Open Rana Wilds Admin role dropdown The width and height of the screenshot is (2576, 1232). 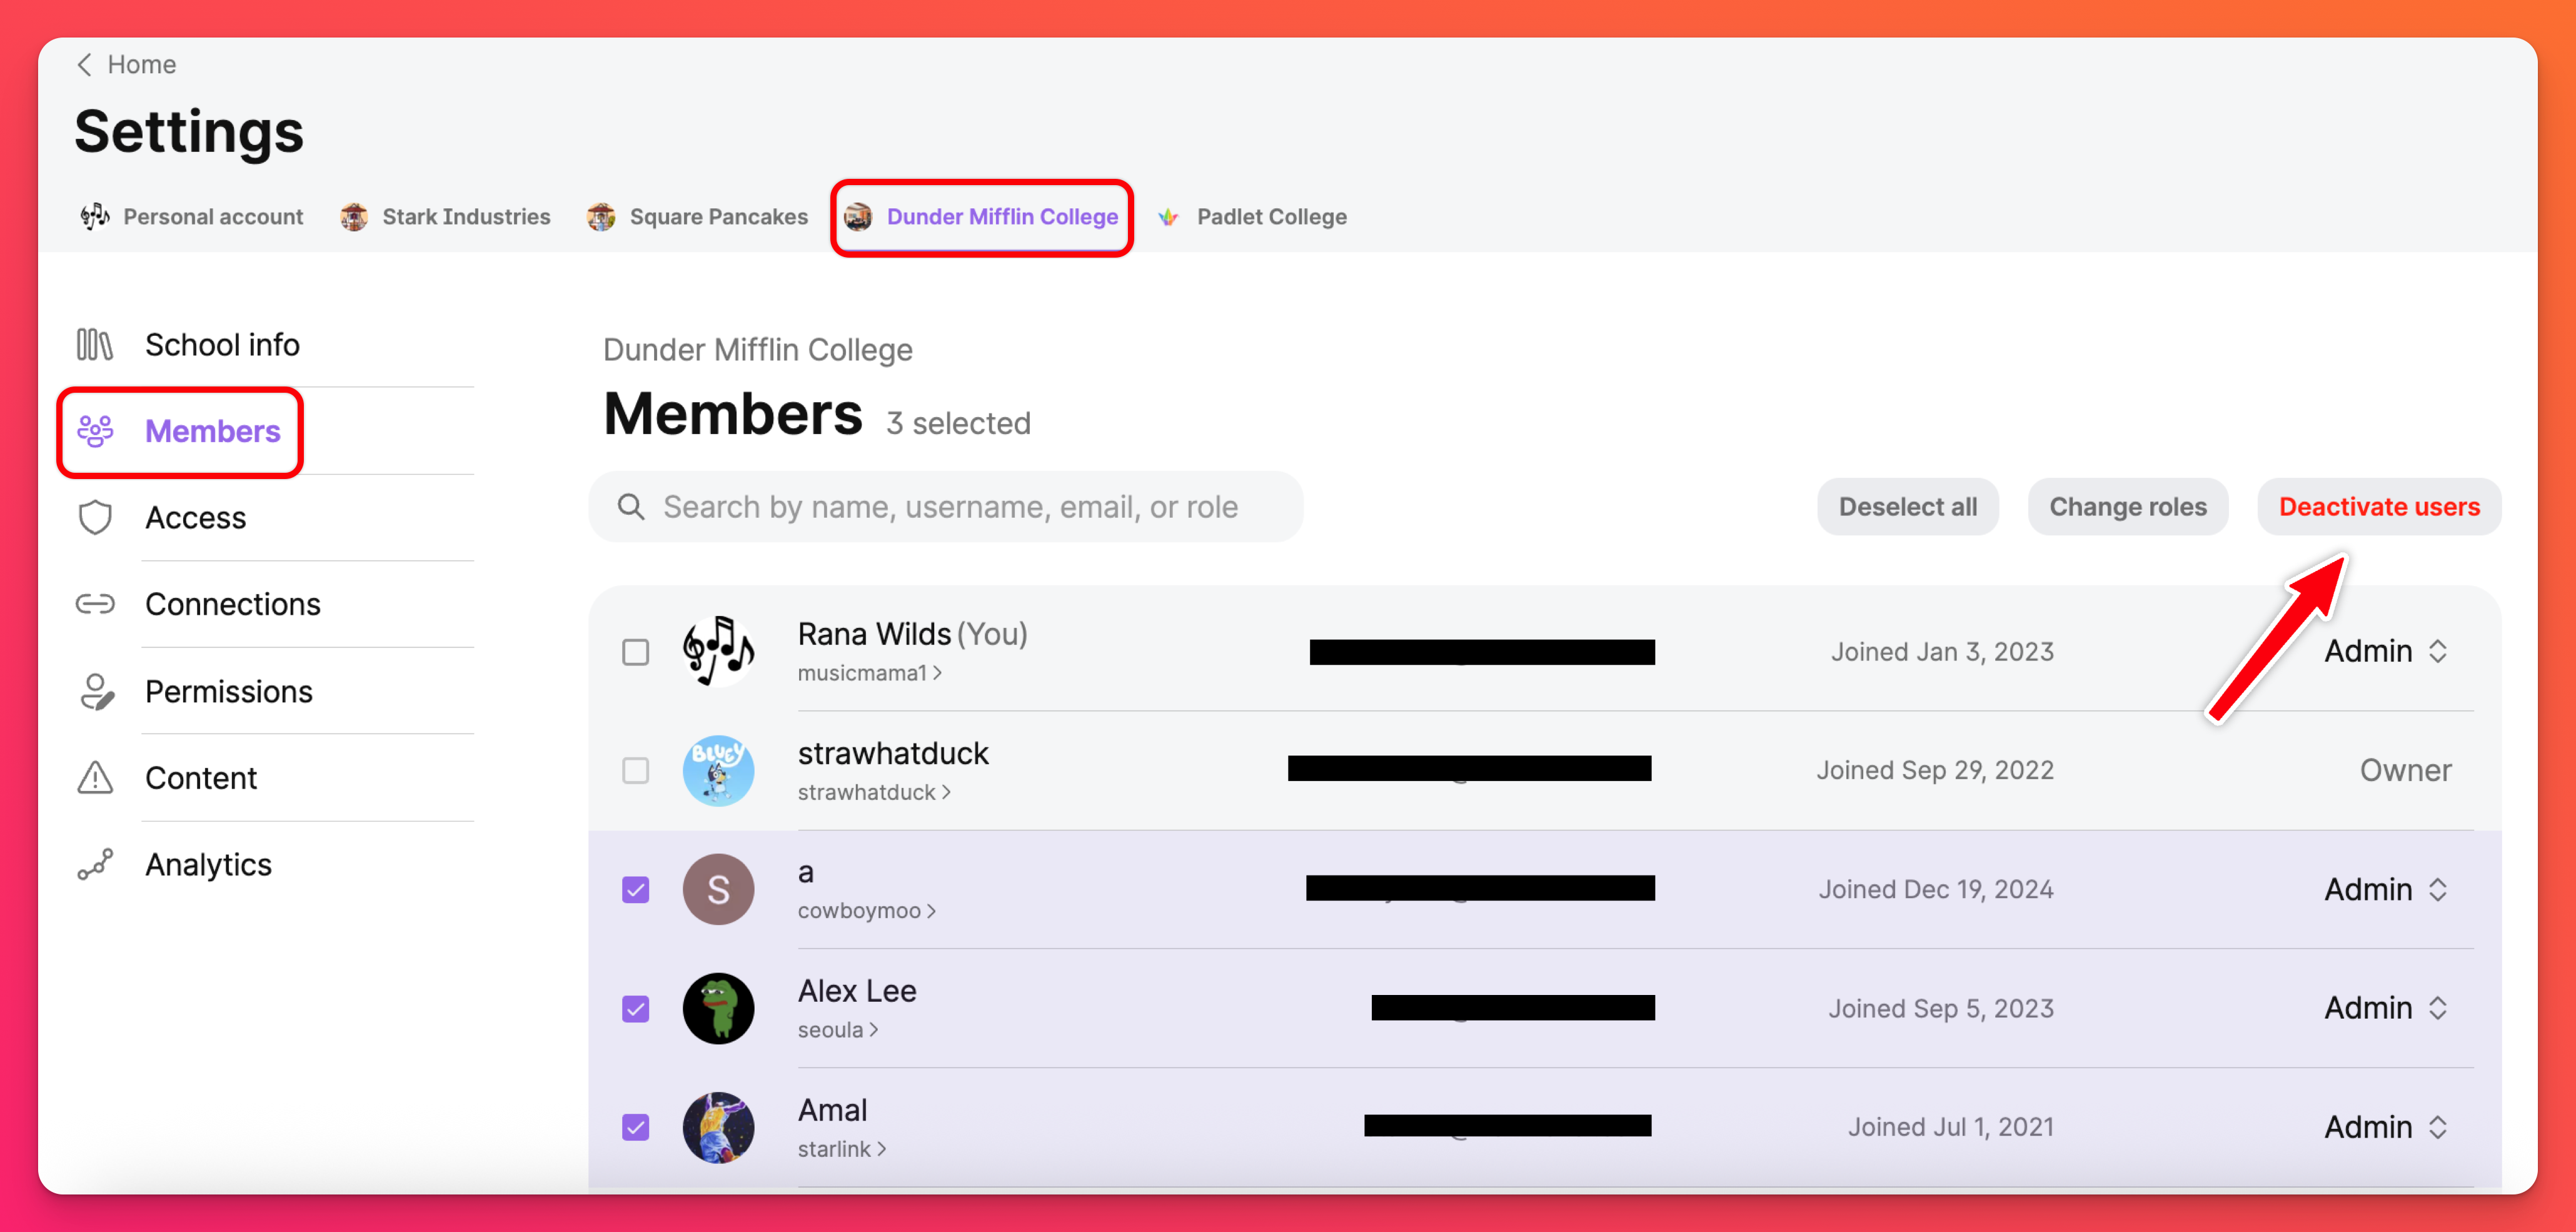(x=2385, y=652)
